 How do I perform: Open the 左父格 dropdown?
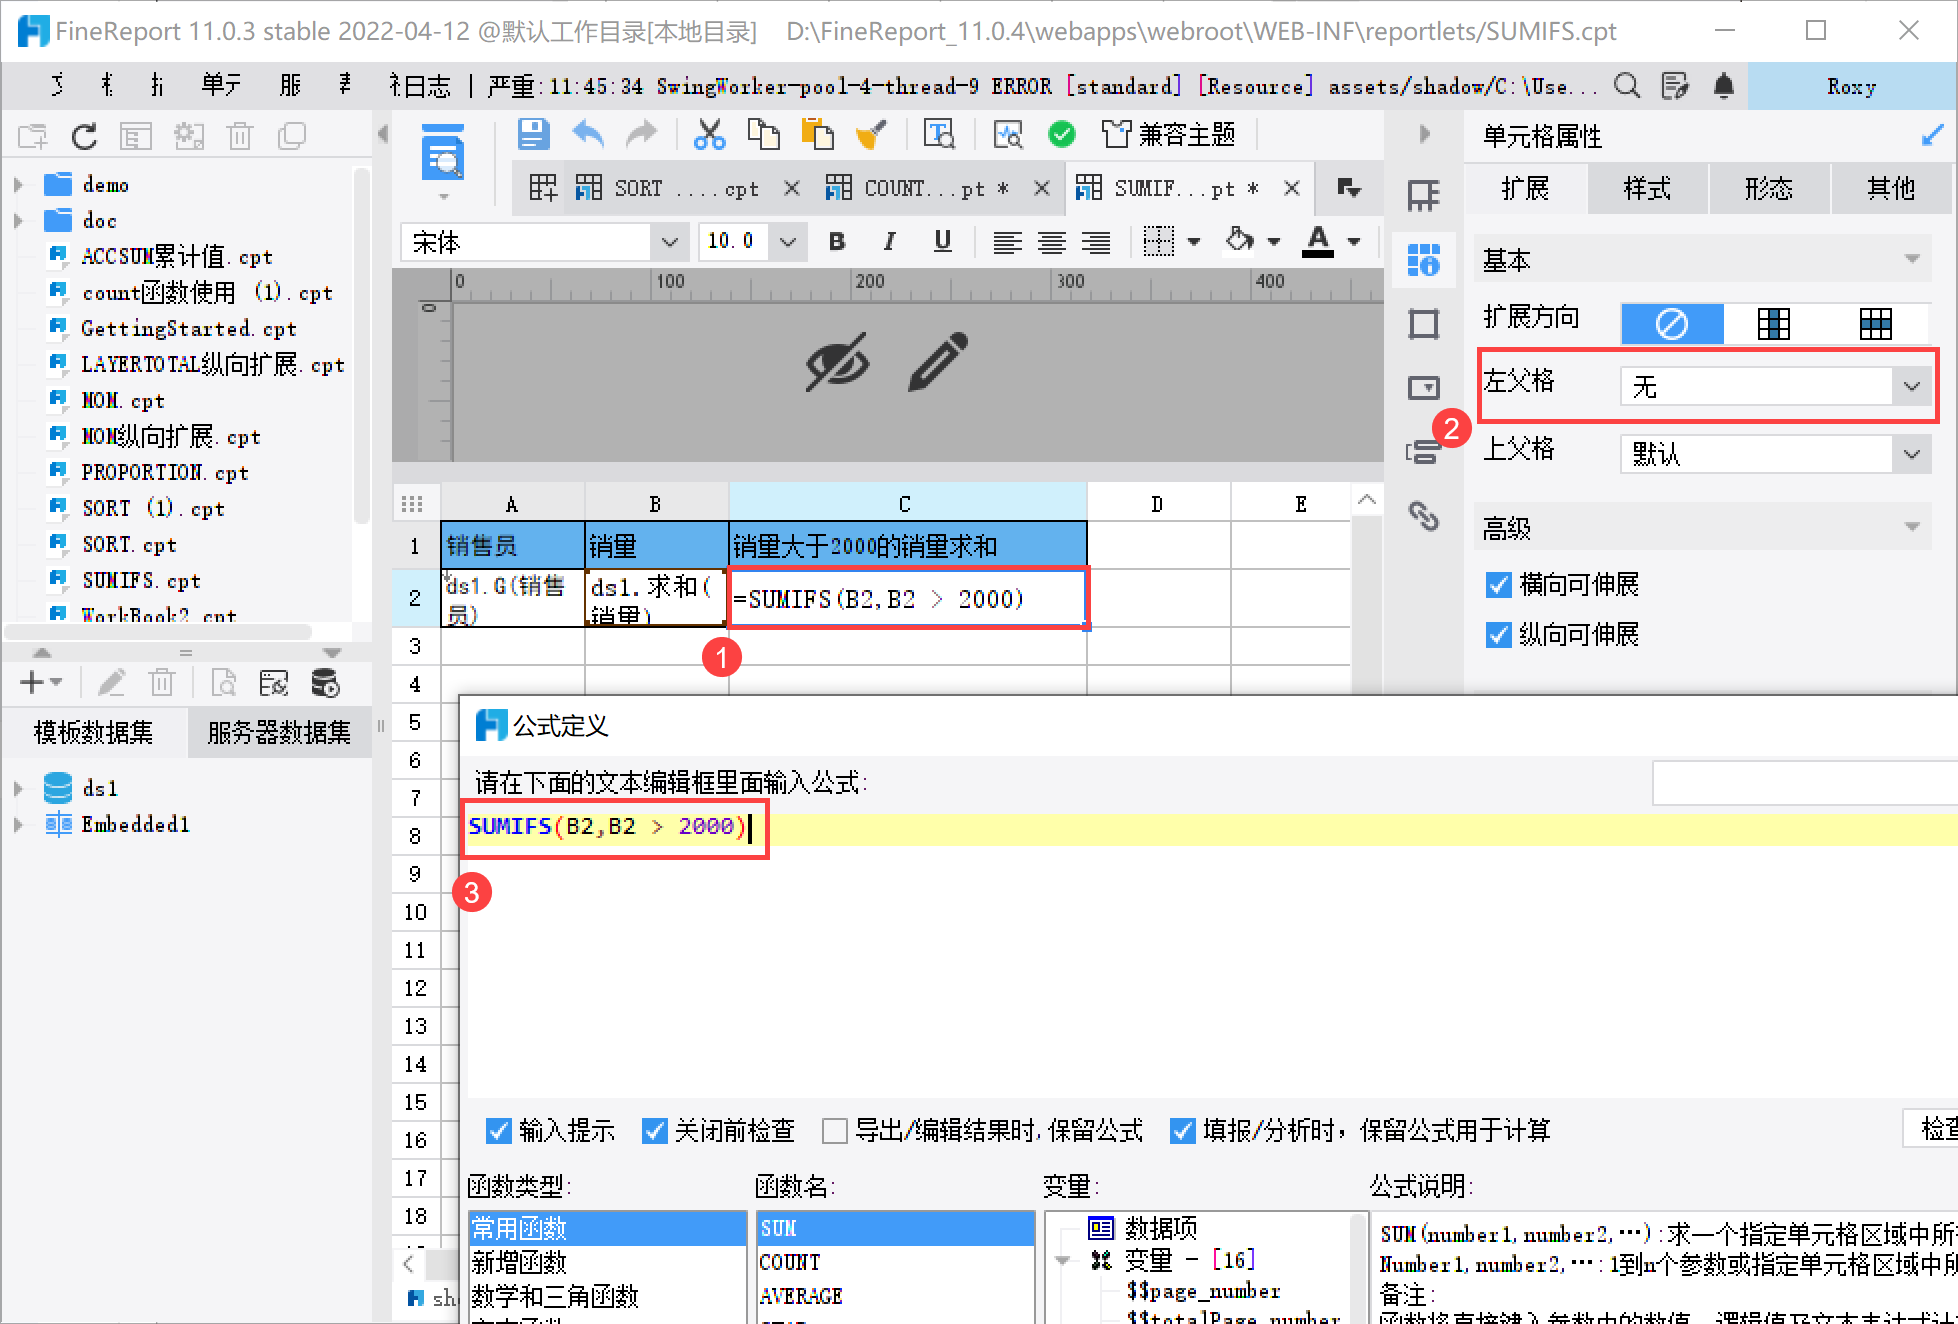point(1911,386)
